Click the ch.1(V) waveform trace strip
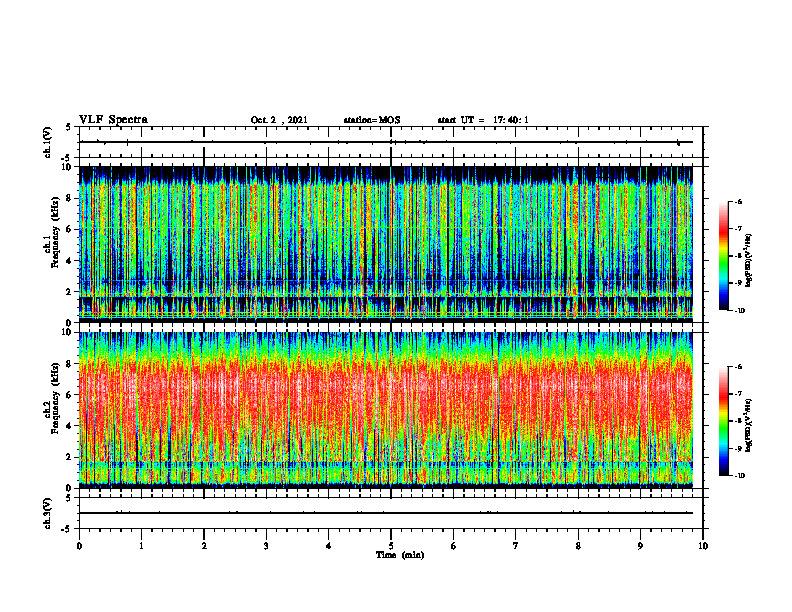Viewport: 792px width, 612px height. [386, 142]
